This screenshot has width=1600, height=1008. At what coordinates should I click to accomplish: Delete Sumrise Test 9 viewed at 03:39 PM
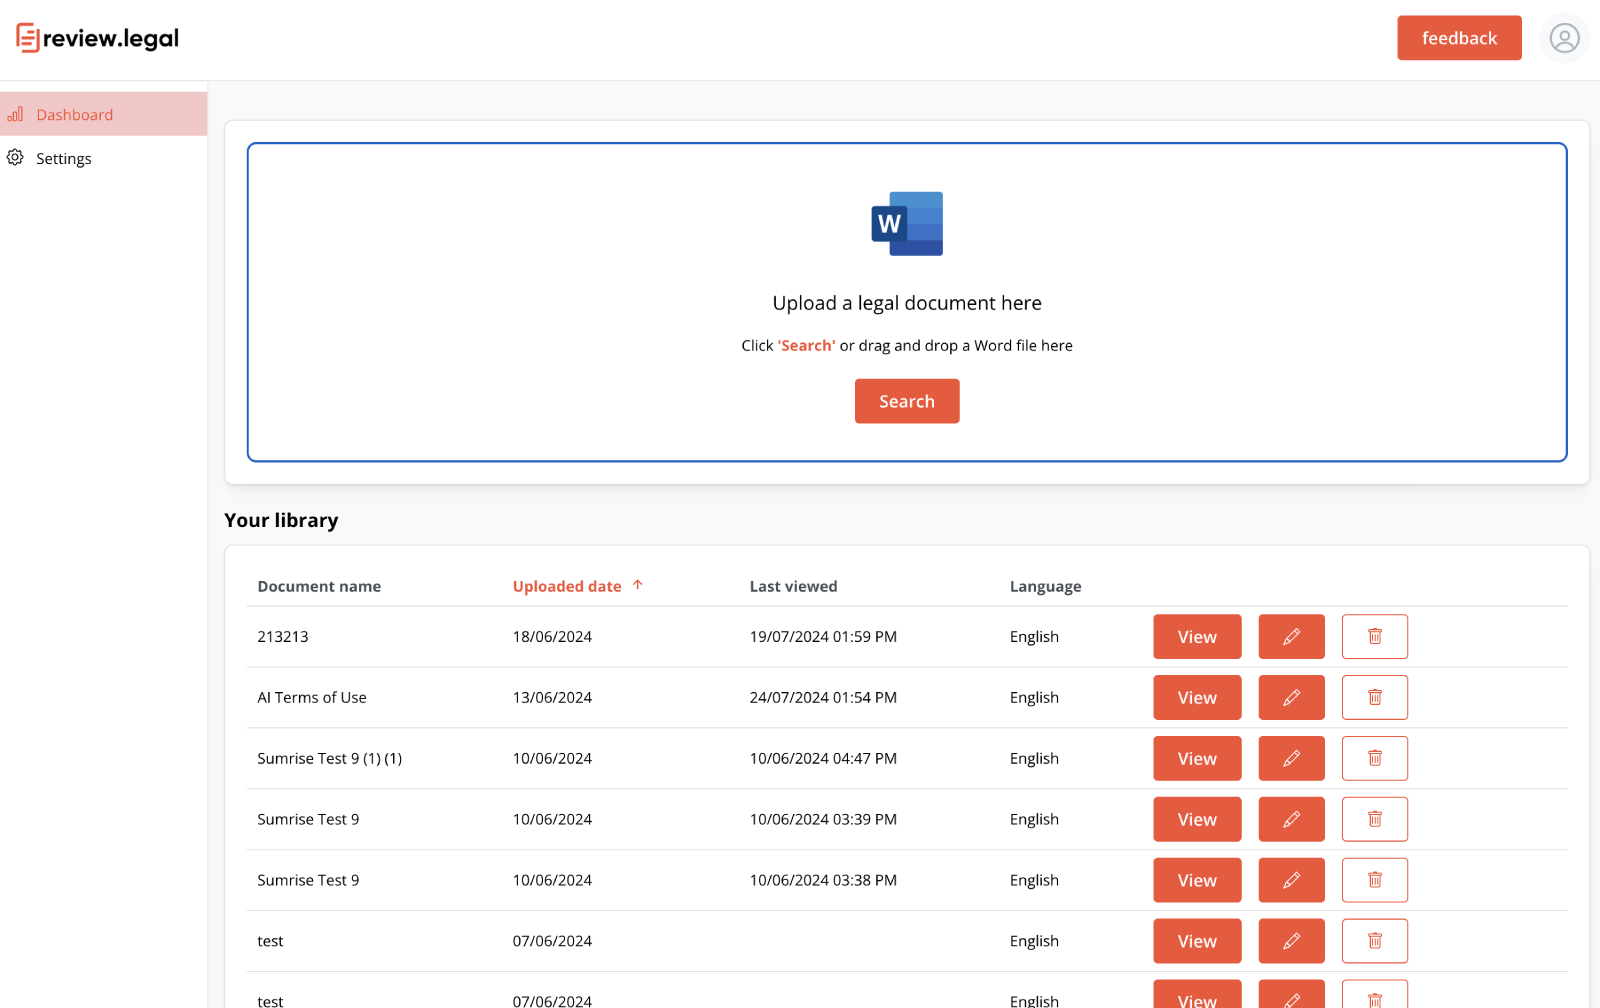pos(1375,820)
